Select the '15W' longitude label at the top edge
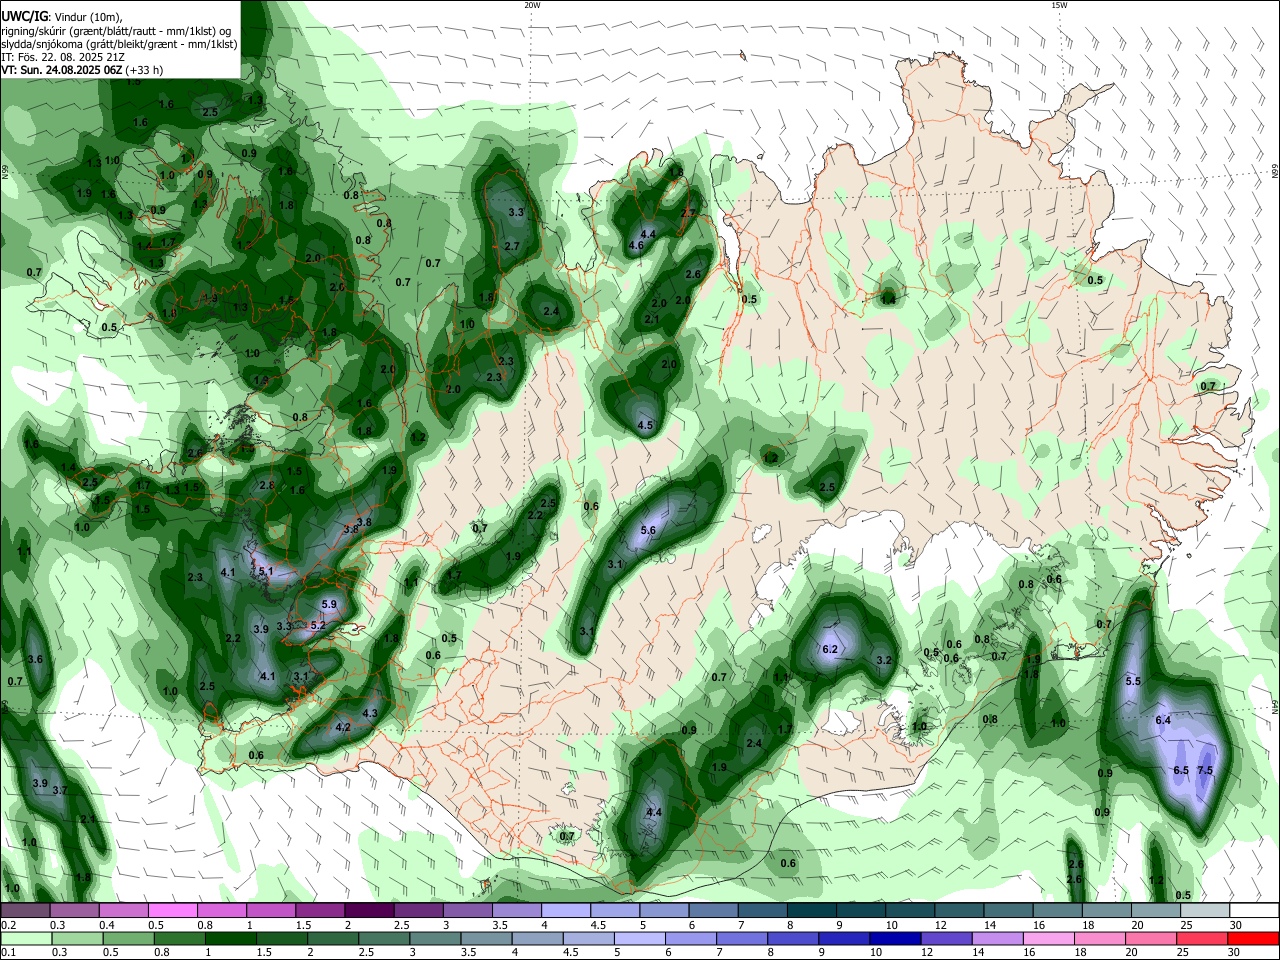Image resolution: width=1280 pixels, height=960 pixels. point(1059,5)
